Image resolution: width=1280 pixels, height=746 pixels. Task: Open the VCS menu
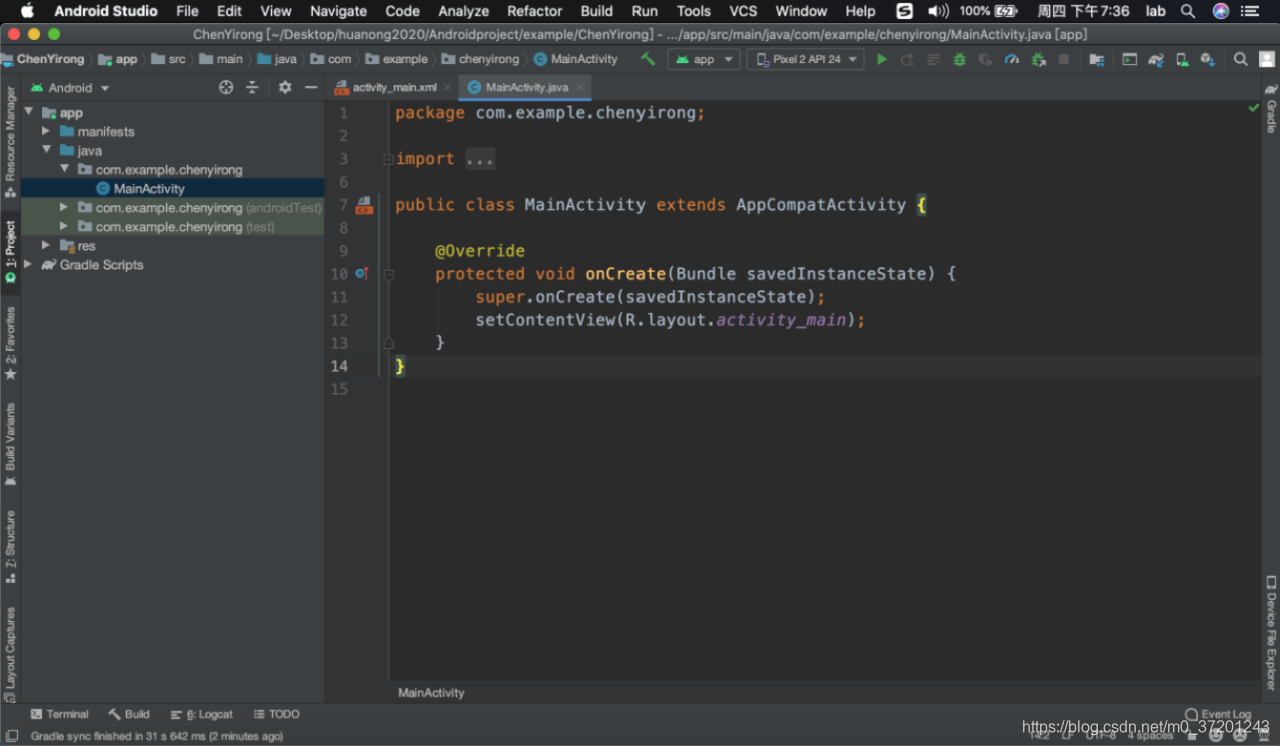743,11
